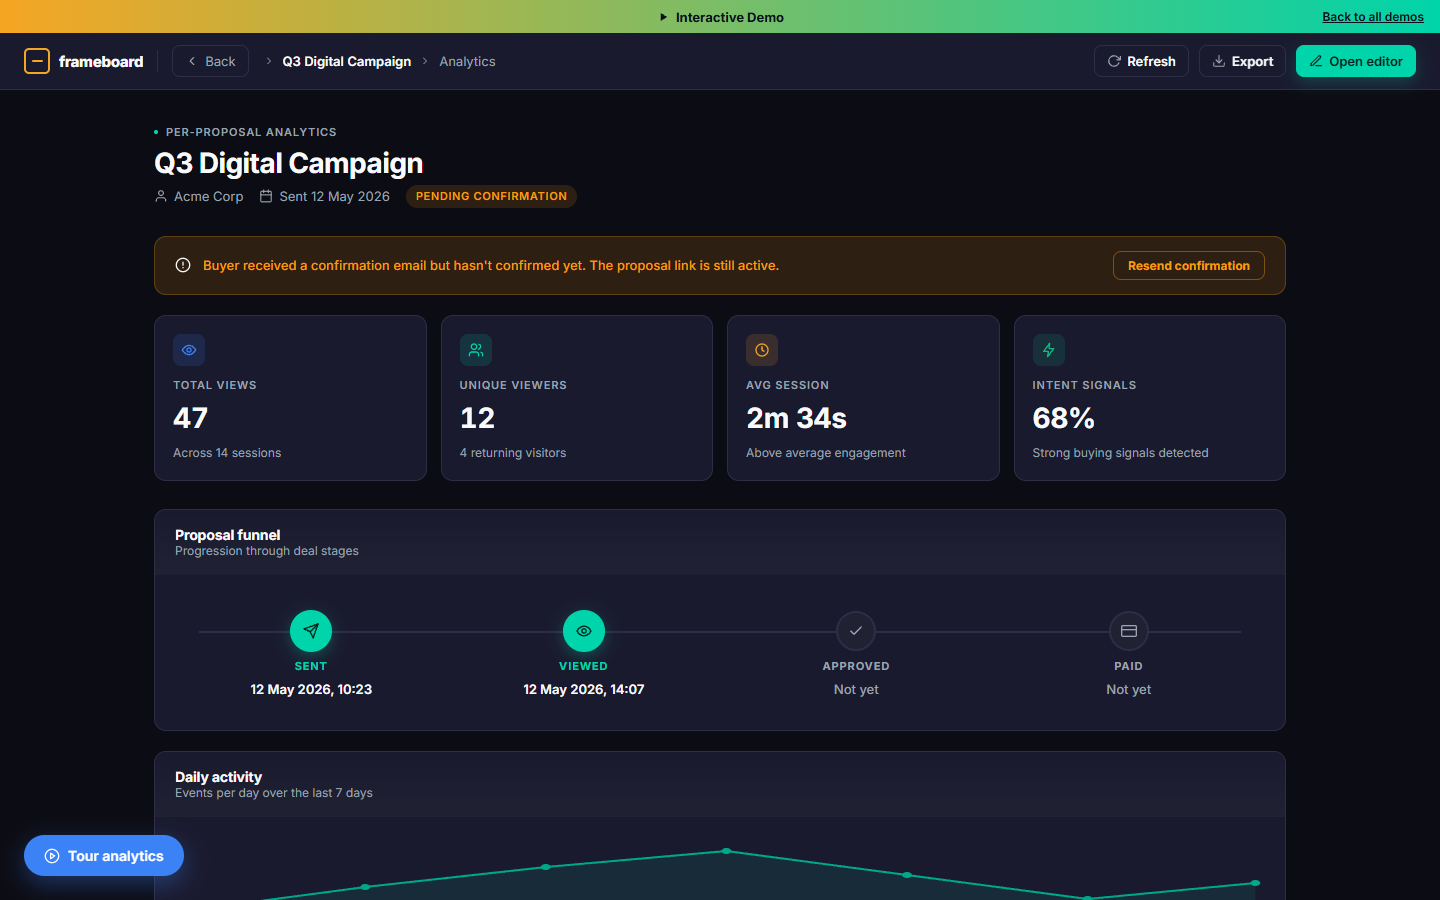Viewport: 1440px width, 900px height.
Task: Click the Daily activity section title
Action: pos(218,777)
